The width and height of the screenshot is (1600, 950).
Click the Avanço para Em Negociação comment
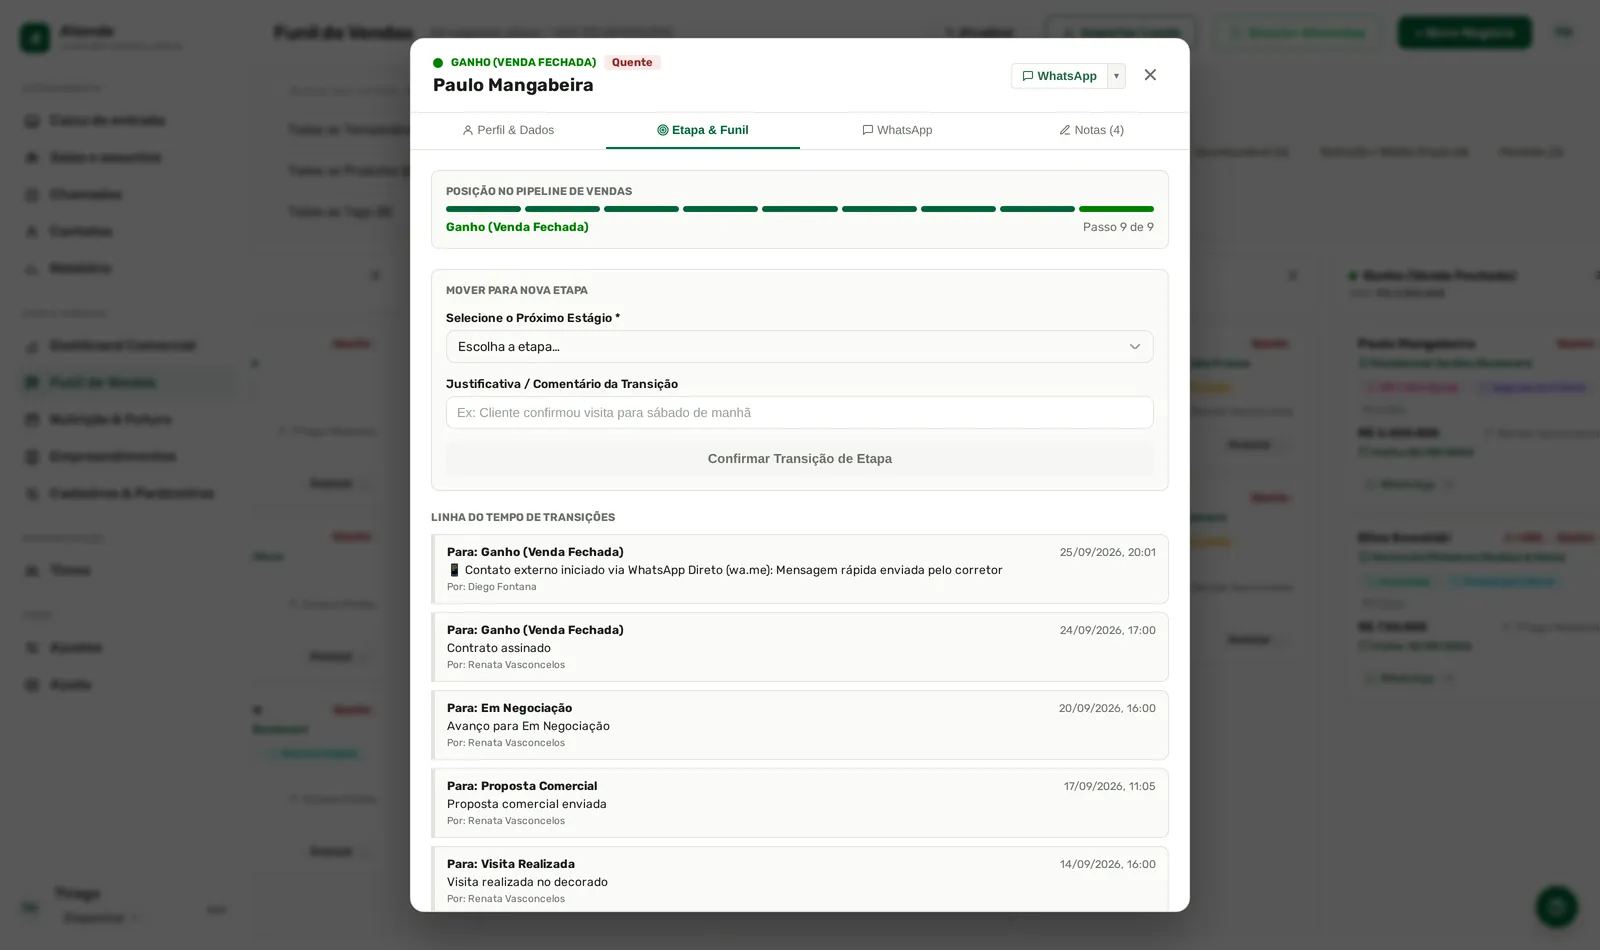point(528,726)
